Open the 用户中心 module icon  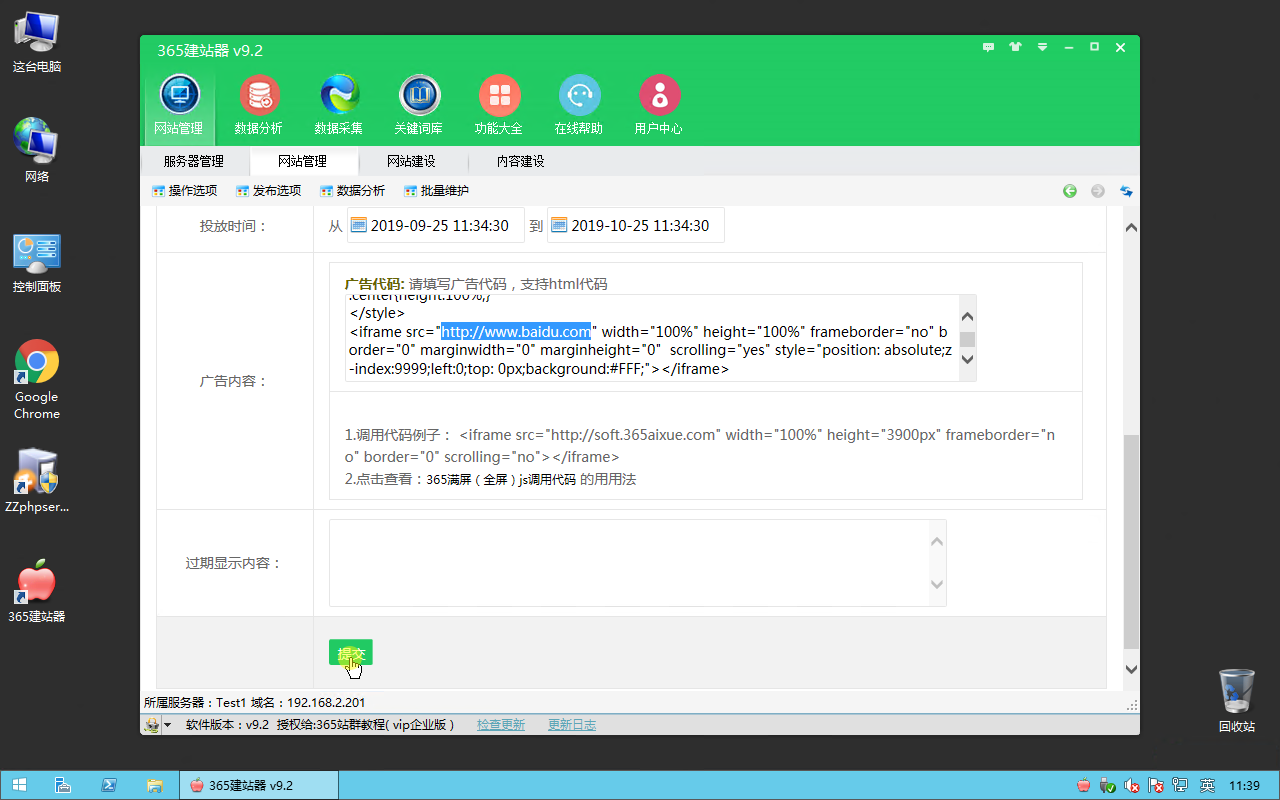(659, 105)
